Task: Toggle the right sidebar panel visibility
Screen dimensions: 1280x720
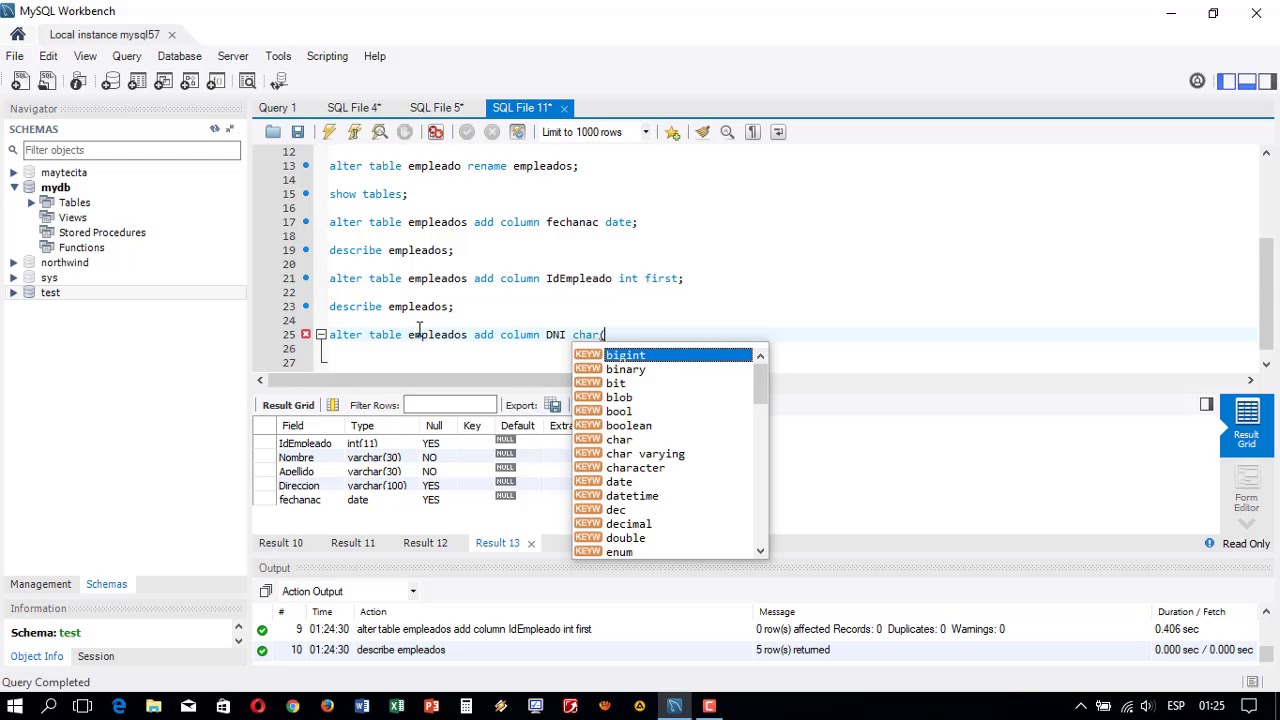Action: pyautogui.click(x=1267, y=81)
